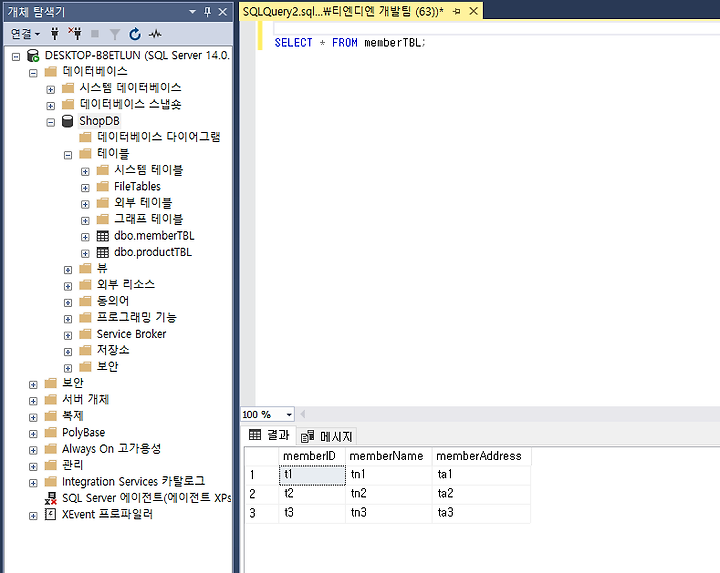
Task: Toggle the Object Explorer auto-hide pin
Action: pyautogui.click(x=208, y=12)
